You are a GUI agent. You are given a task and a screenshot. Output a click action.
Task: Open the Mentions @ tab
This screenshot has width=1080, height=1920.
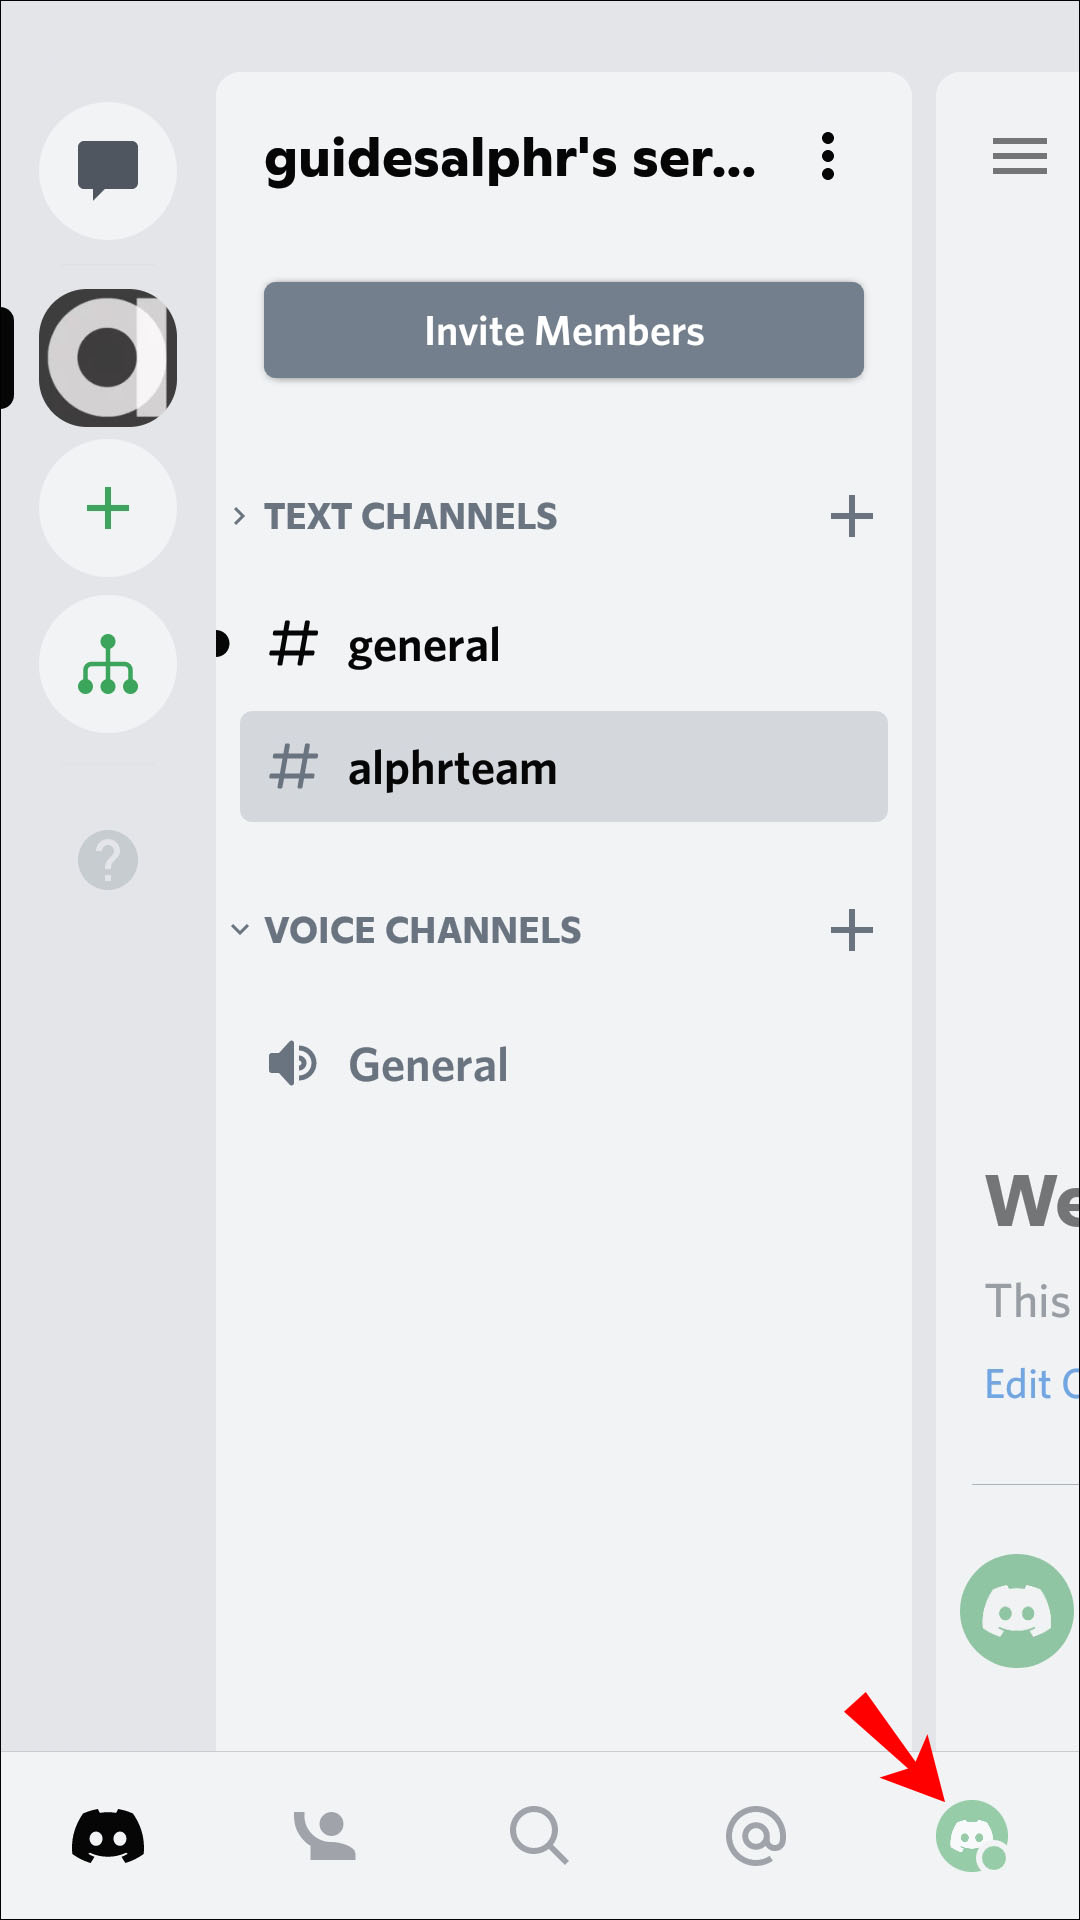pyautogui.click(x=756, y=1836)
